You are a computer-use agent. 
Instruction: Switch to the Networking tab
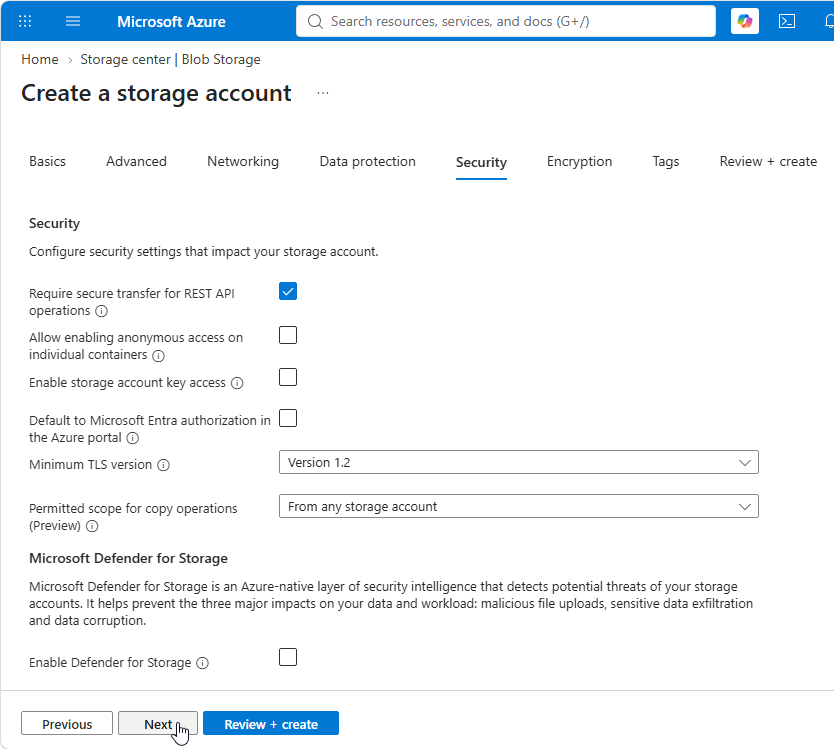coord(243,162)
